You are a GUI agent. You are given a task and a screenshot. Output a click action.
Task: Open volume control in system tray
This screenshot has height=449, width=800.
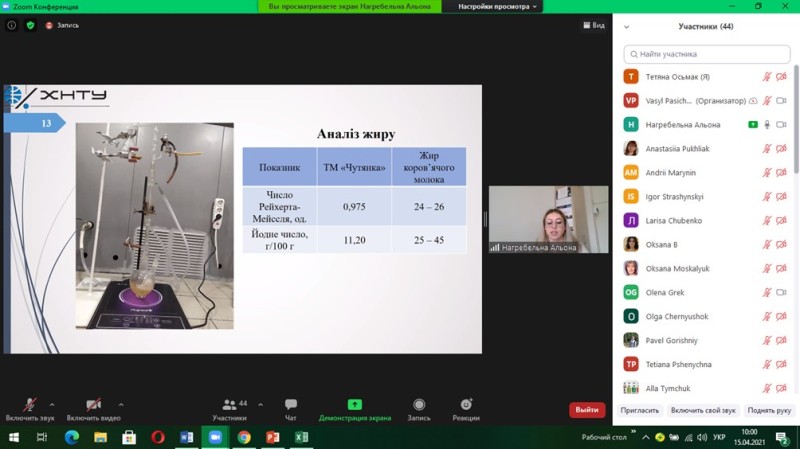(702, 437)
